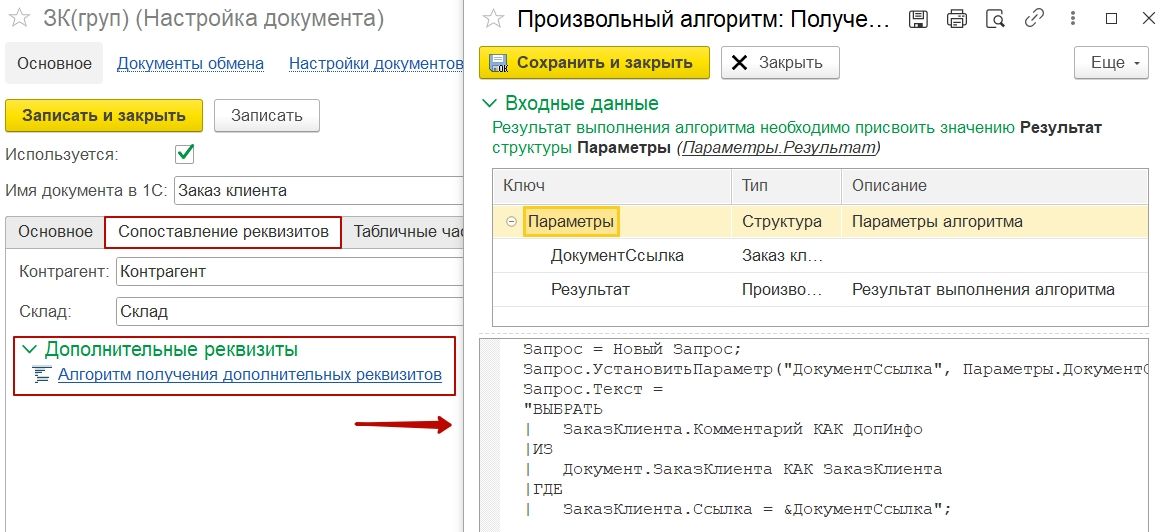The image size is (1164, 532).
Task: Open Настройки документов link
Action: pos(376,64)
